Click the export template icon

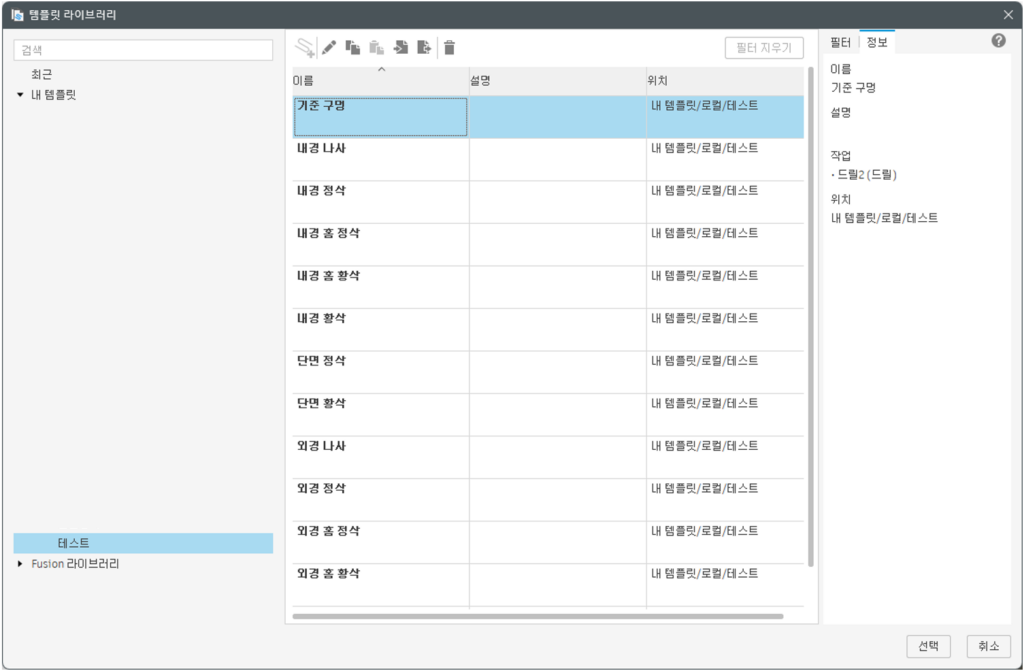pos(424,47)
